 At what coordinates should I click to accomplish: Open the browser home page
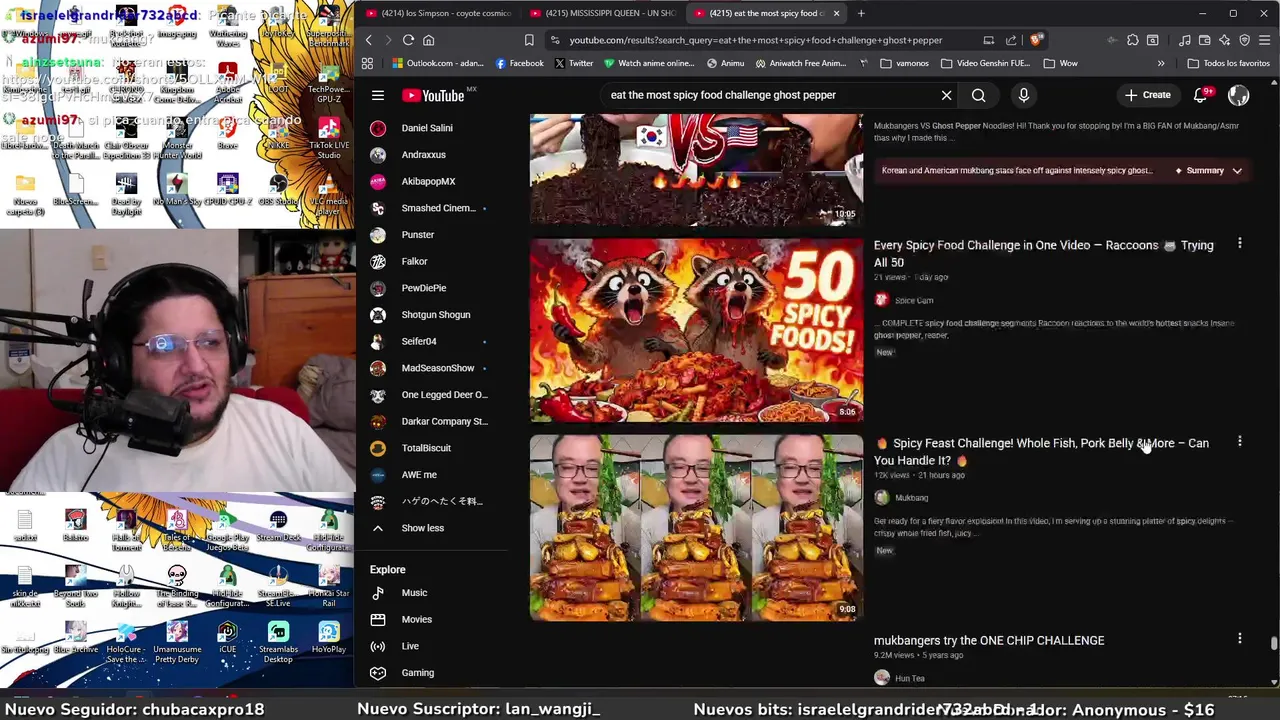coord(428,40)
